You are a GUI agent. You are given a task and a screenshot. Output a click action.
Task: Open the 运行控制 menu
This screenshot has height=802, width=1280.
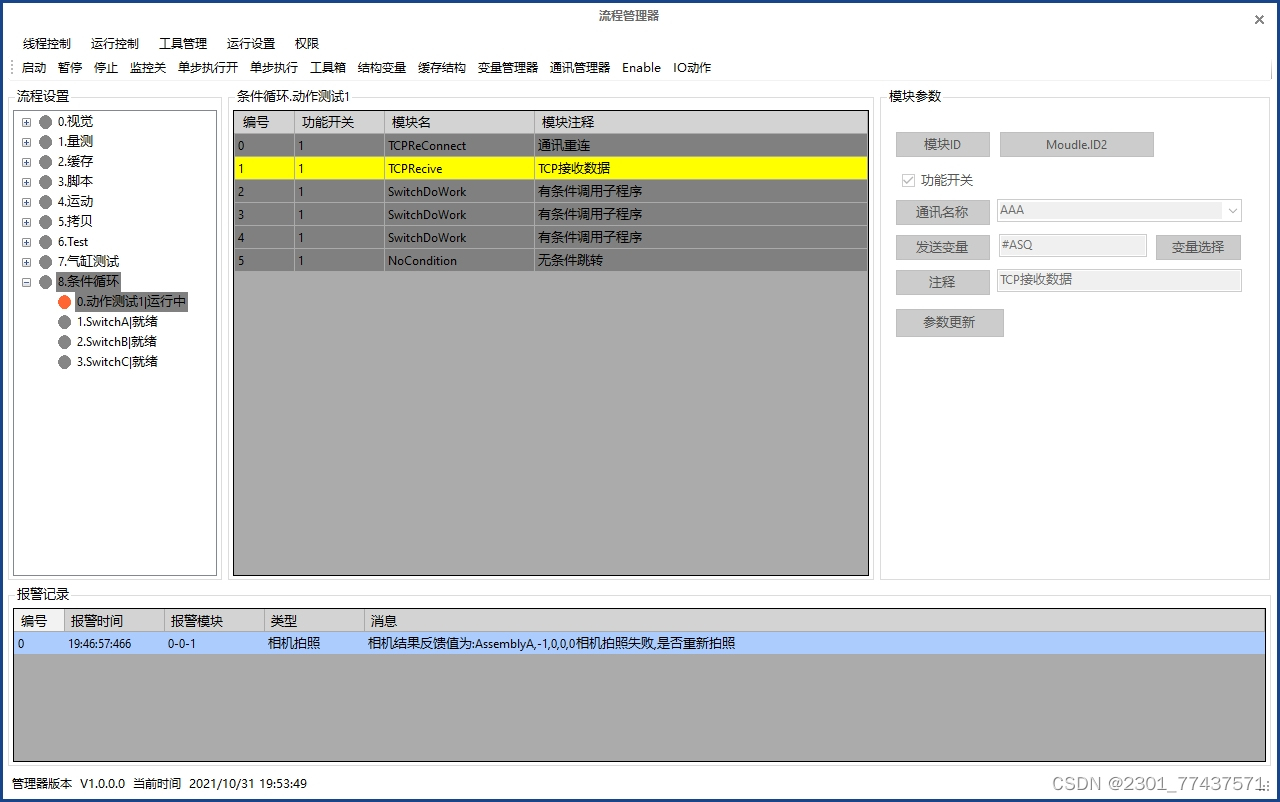115,44
